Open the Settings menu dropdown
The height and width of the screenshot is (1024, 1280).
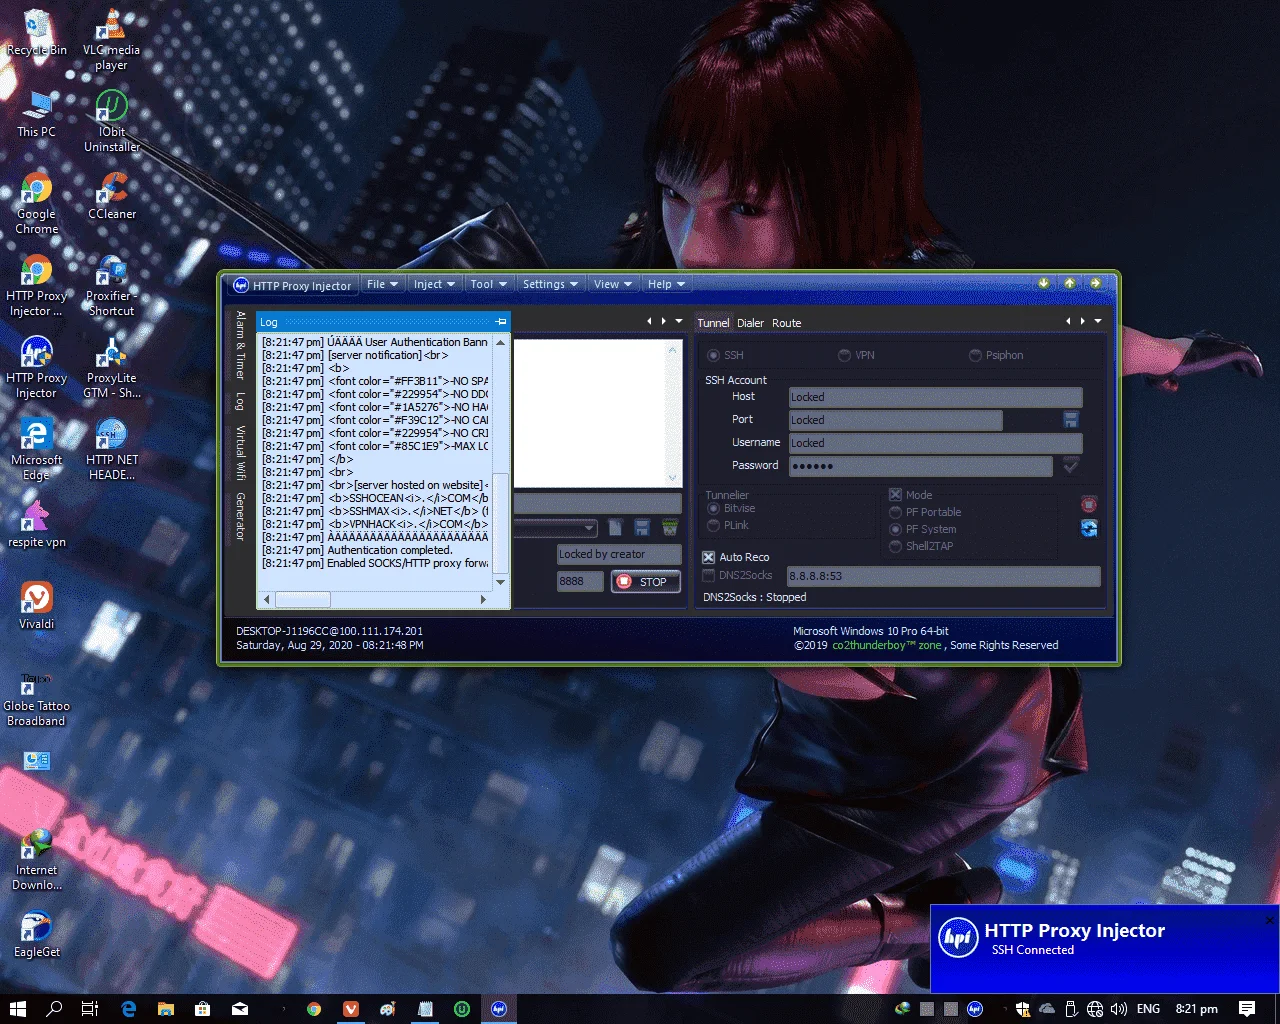551,284
